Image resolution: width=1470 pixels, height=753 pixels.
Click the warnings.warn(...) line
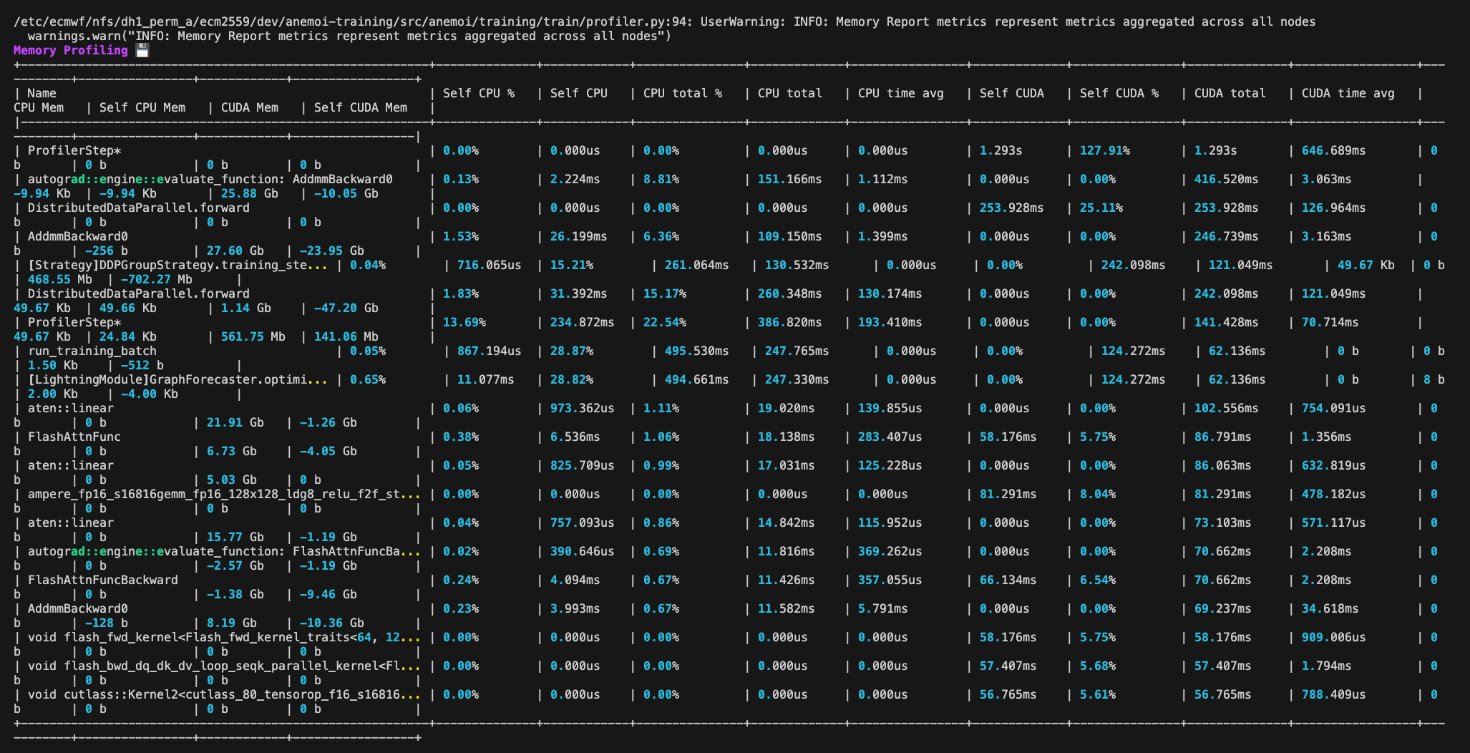coord(349,36)
